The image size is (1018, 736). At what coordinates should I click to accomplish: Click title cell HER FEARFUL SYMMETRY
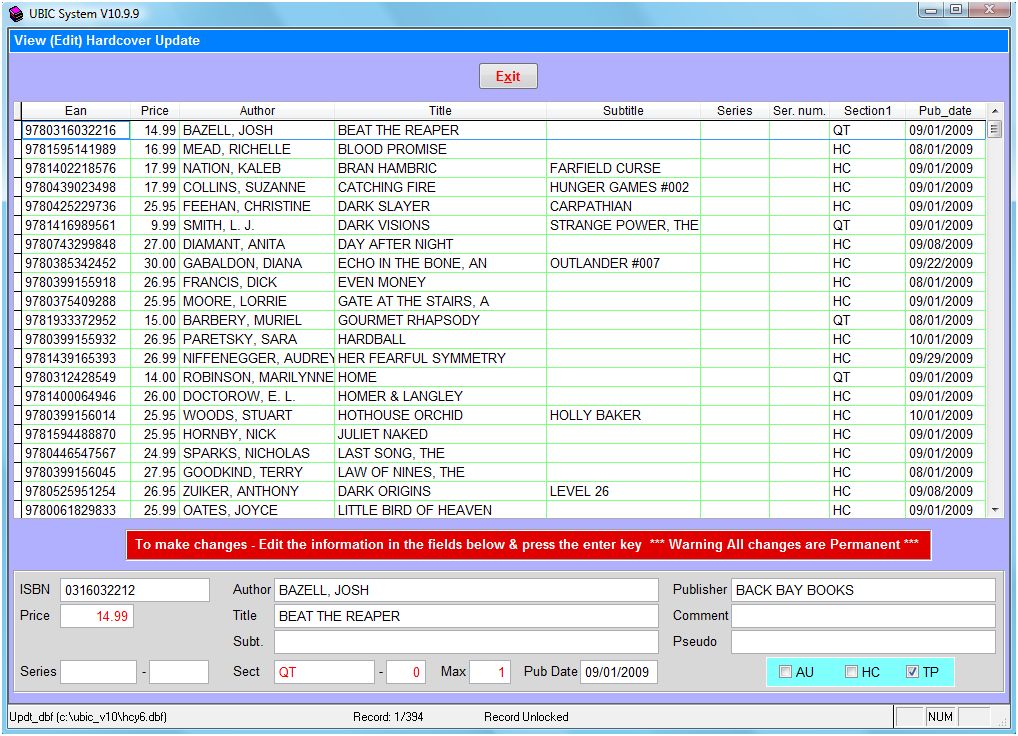440,358
